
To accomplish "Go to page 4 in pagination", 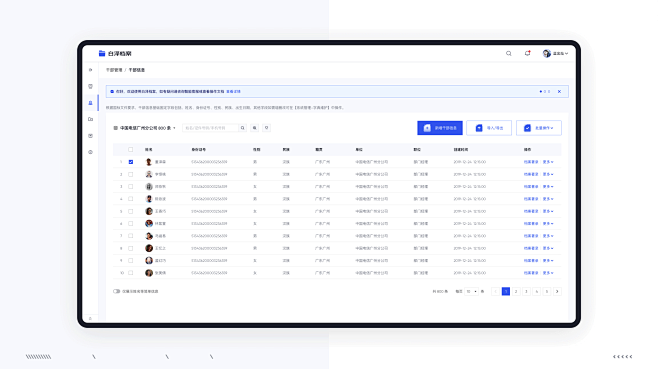I will [x=536, y=291].
